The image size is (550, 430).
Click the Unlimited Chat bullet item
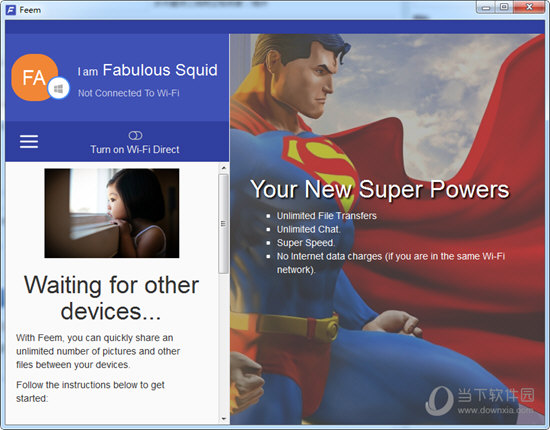(308, 229)
